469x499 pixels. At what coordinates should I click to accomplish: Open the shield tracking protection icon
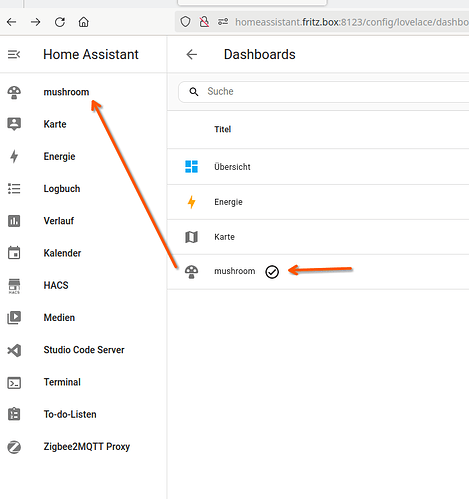(x=185, y=22)
